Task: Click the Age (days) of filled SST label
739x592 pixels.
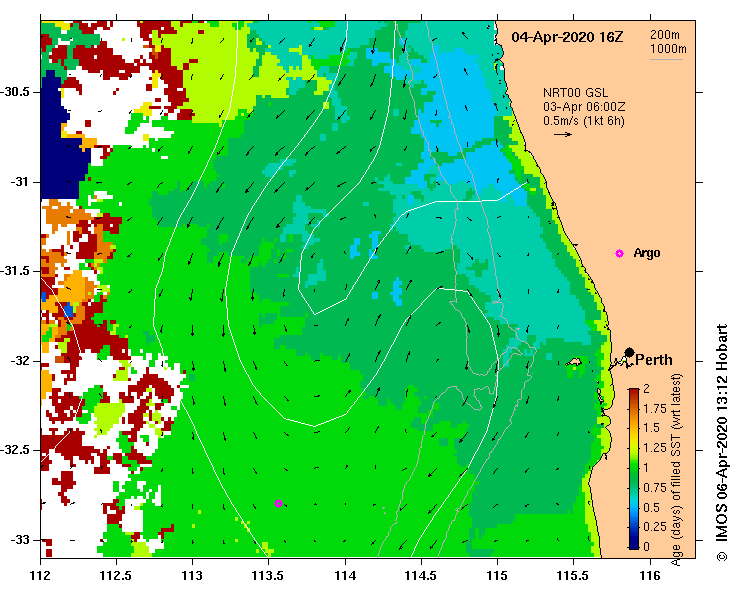Action: click(x=676, y=470)
